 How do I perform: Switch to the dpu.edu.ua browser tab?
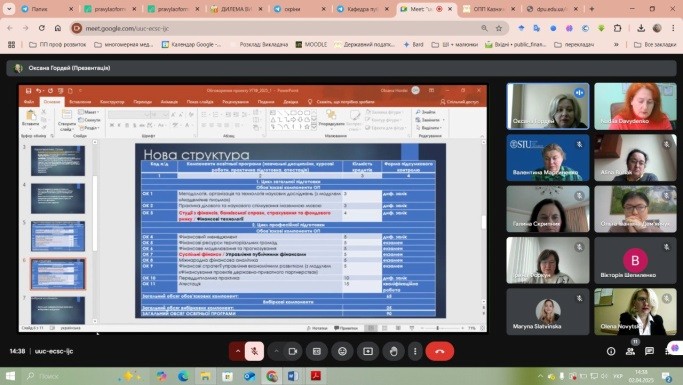click(552, 9)
